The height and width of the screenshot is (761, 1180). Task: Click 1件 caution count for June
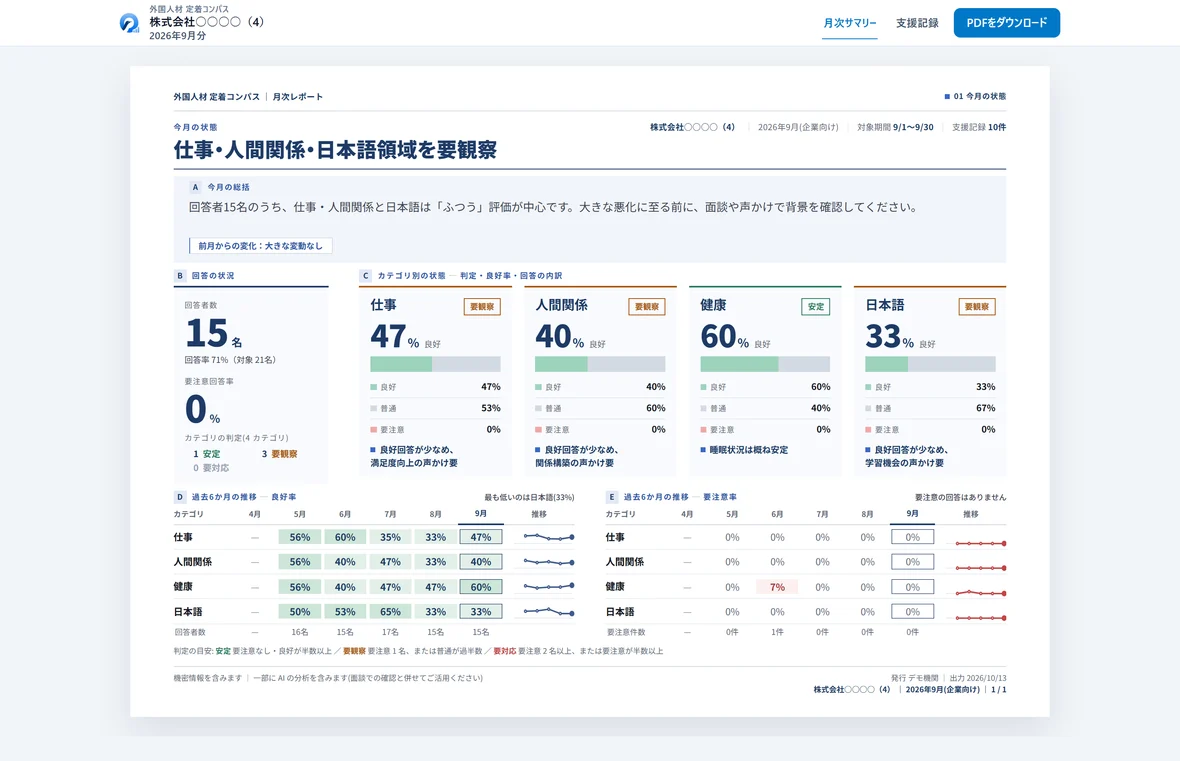777,632
